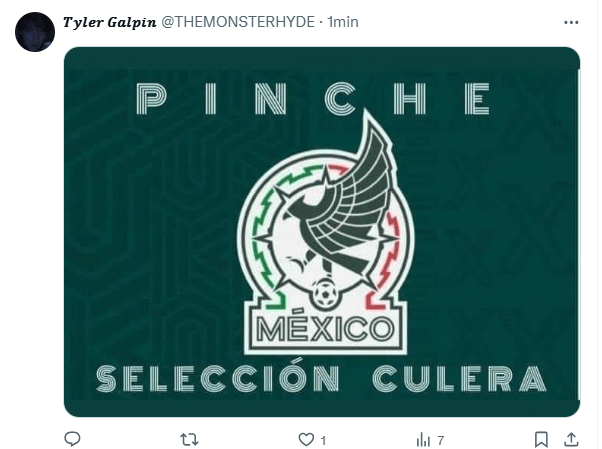Visit the @THEMONSTERHYDE handle link
This screenshot has height=449, width=602.
tap(238, 22)
